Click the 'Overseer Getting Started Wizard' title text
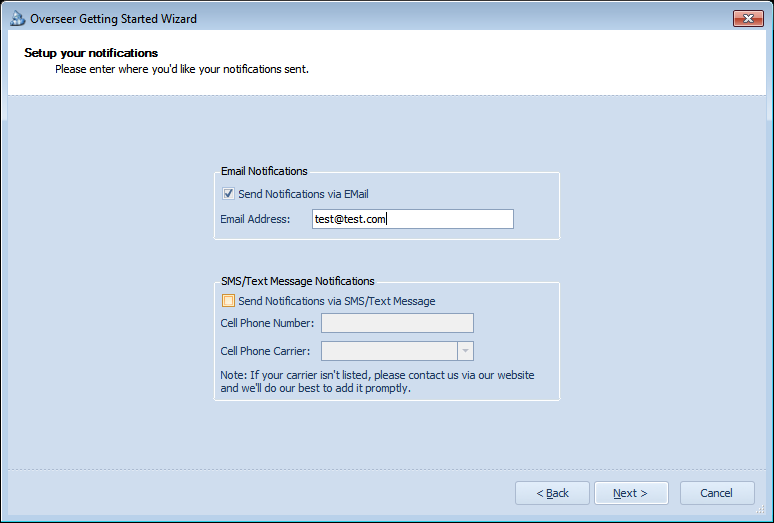 tap(114, 19)
